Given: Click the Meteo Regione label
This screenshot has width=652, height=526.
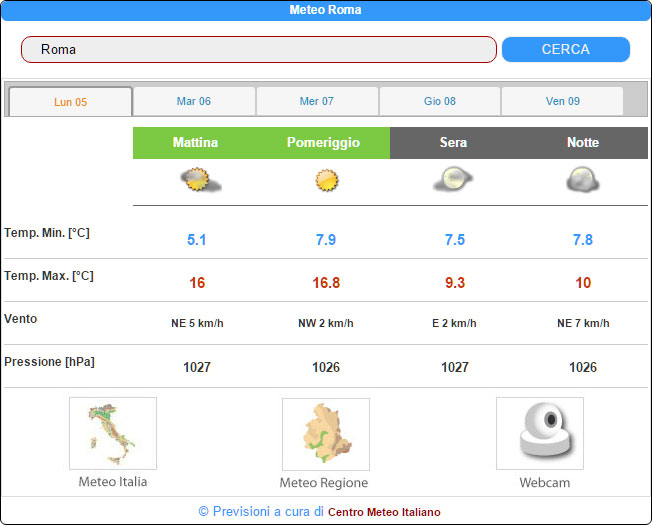Looking at the screenshot, I should (326, 483).
